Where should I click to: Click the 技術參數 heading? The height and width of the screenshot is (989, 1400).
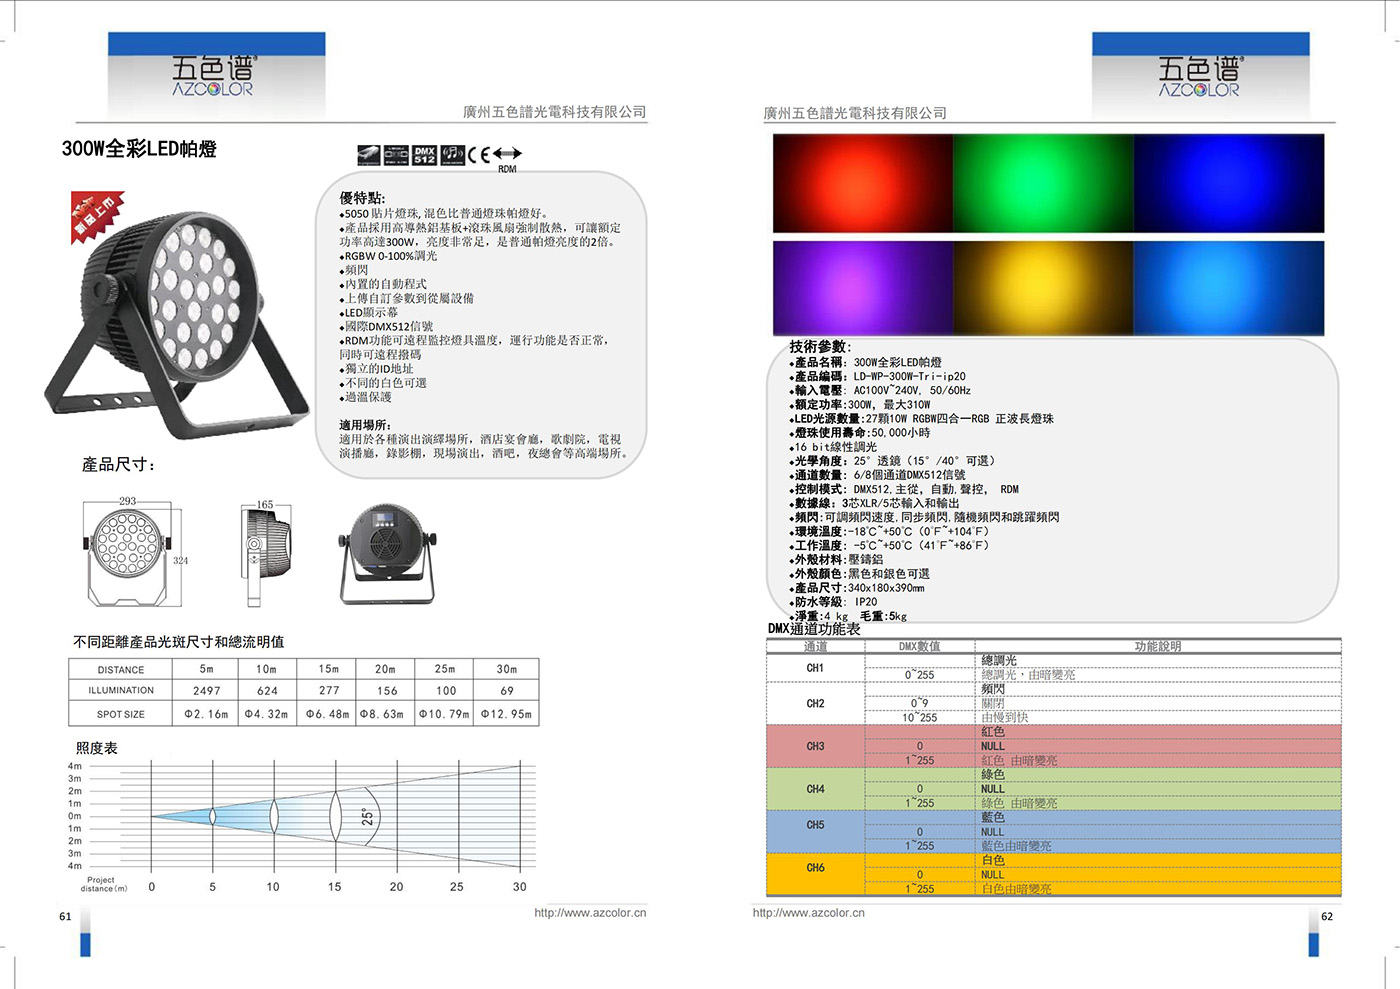point(819,346)
